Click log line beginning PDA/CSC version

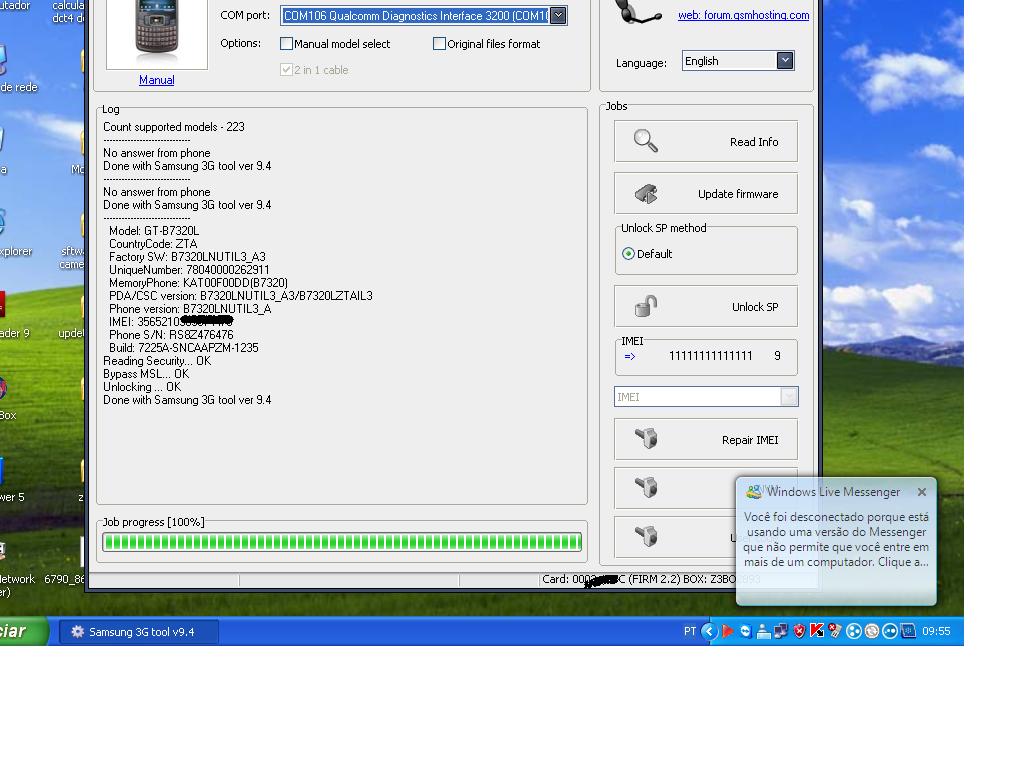coord(240,296)
